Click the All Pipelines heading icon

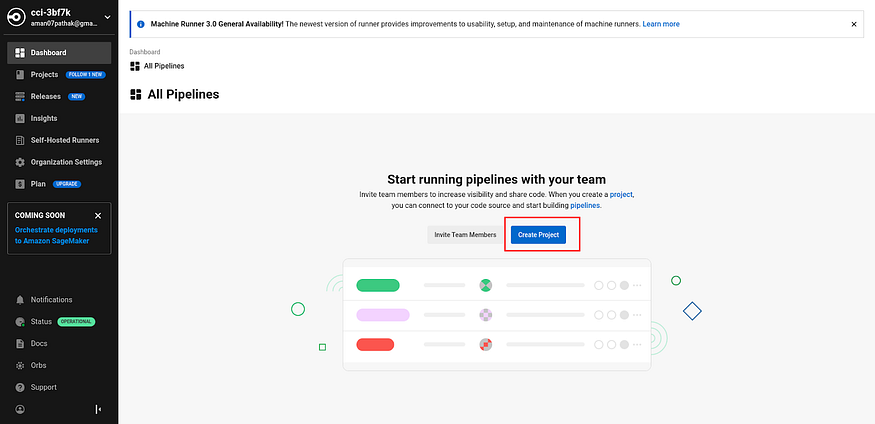tap(136, 94)
